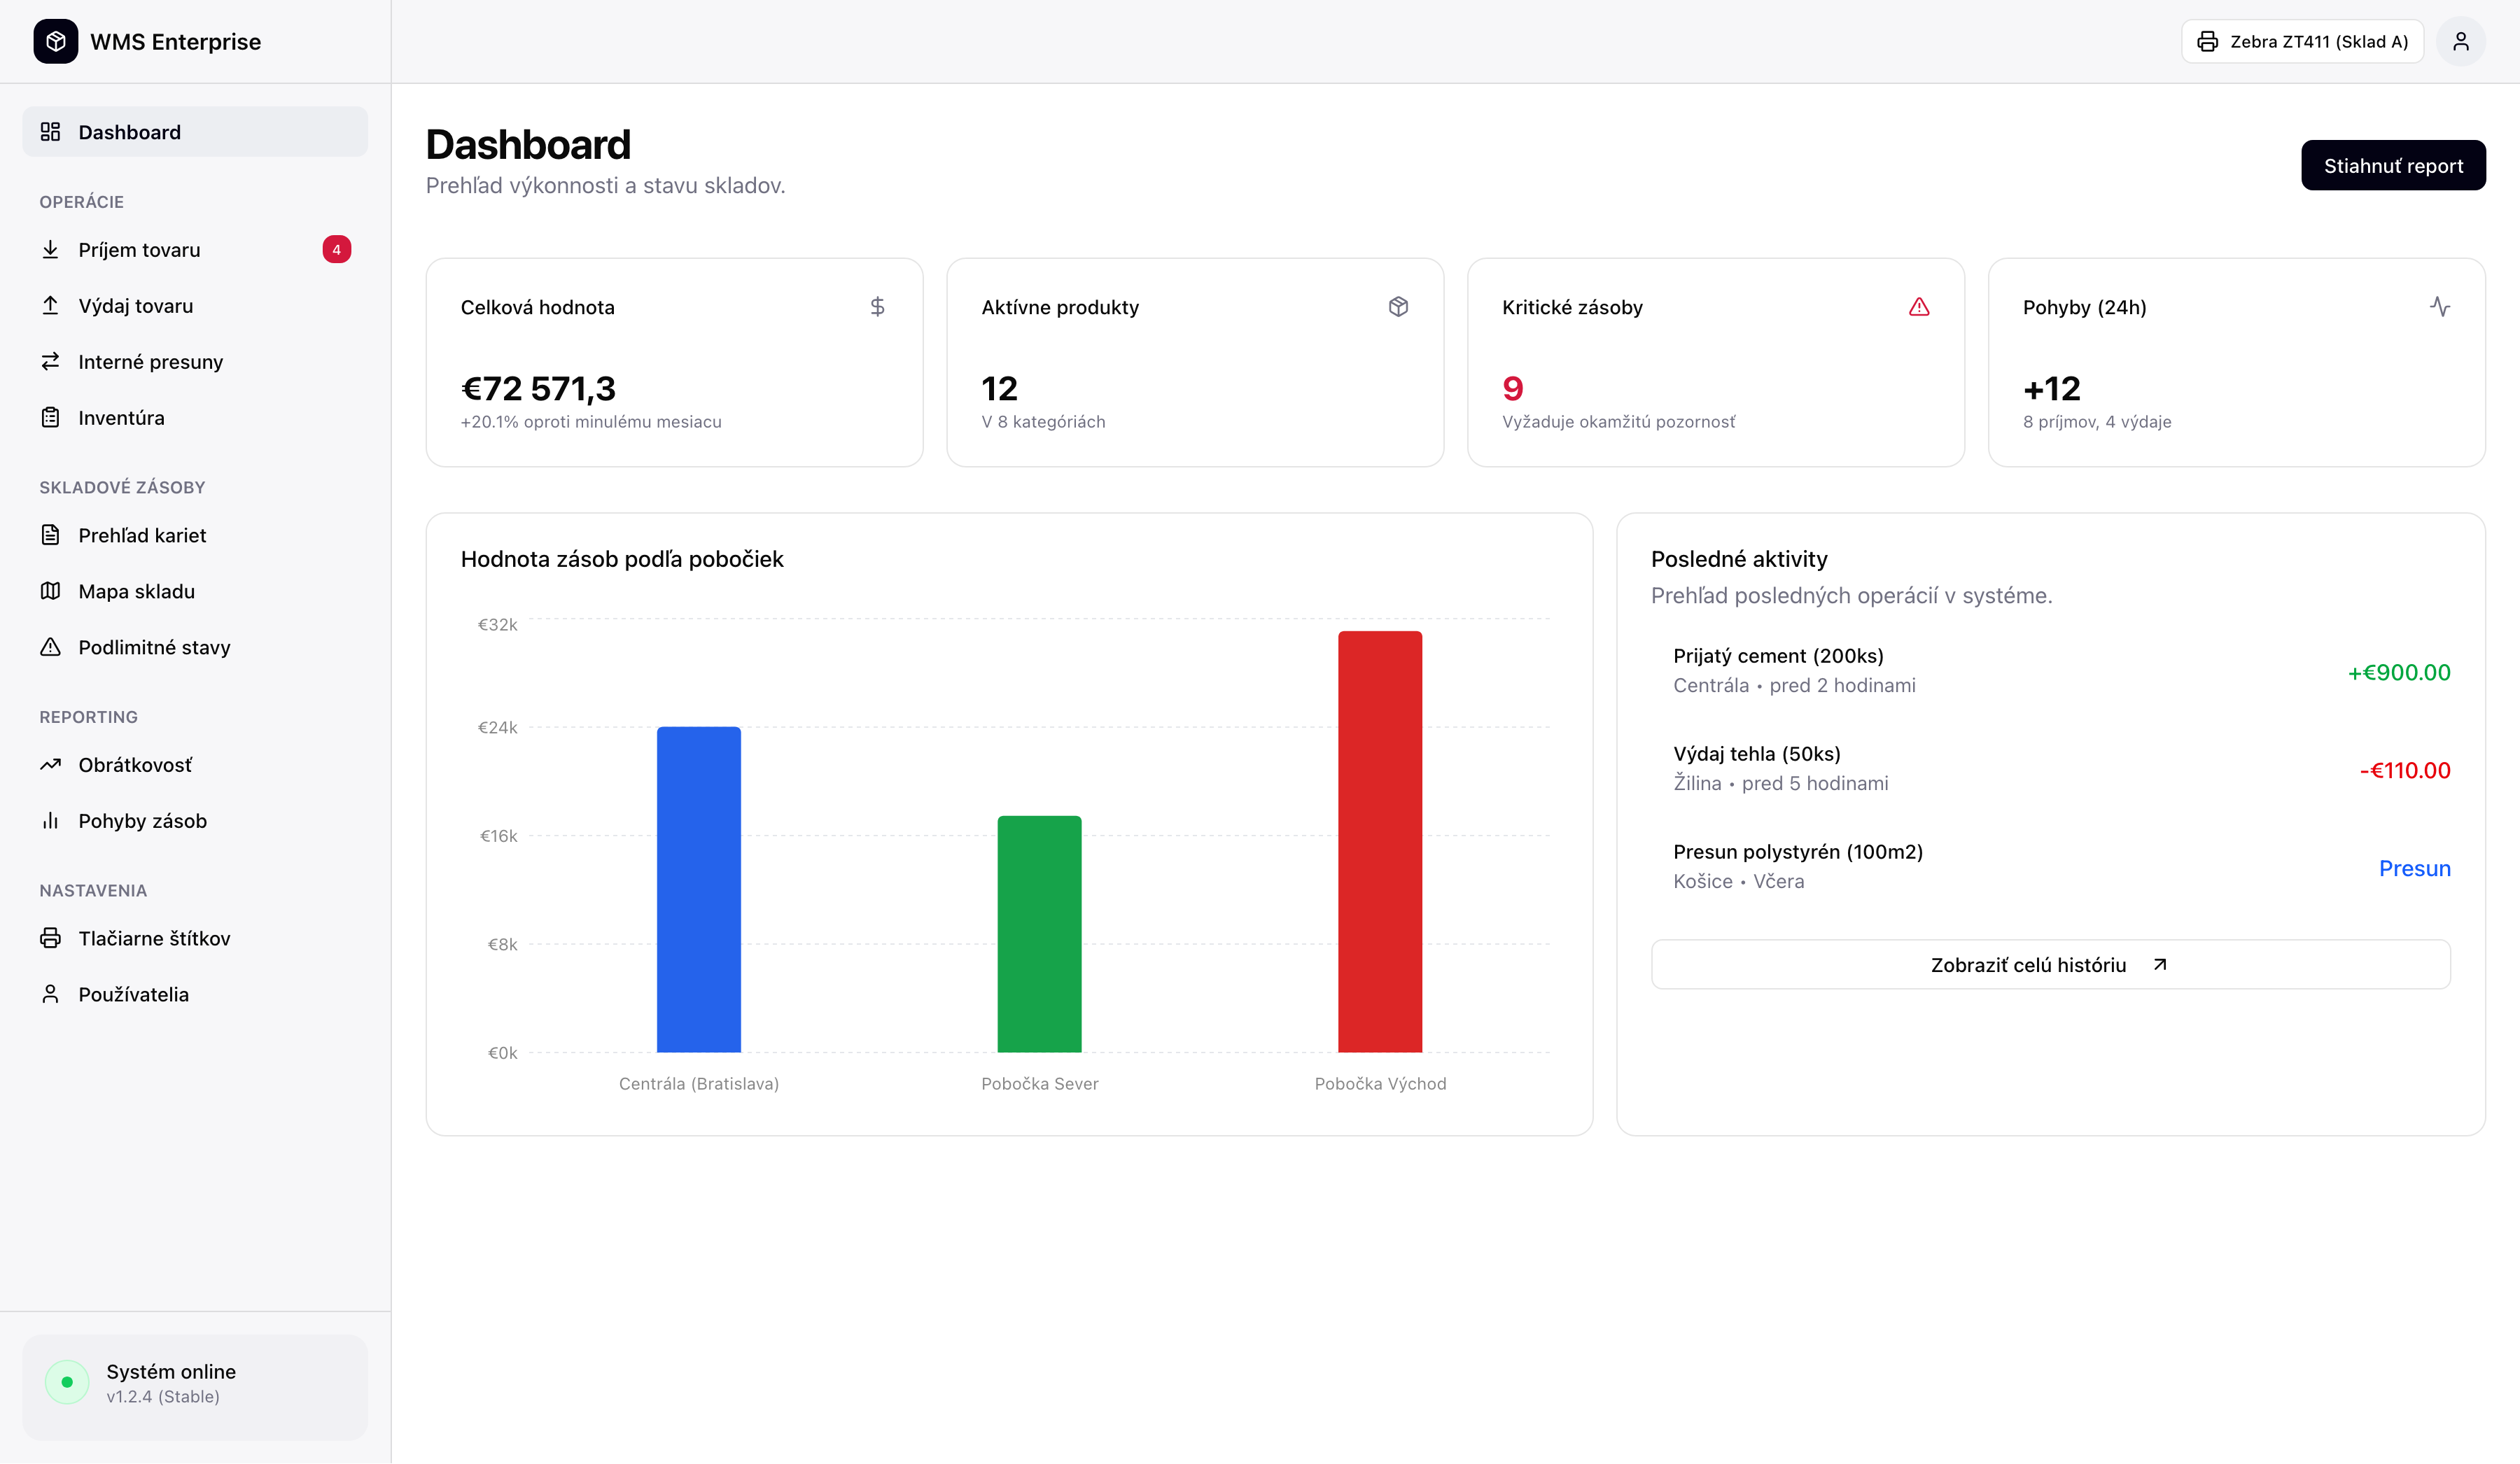Navigate to Podlimitné stavy
The image size is (2520, 1464).
154,647
